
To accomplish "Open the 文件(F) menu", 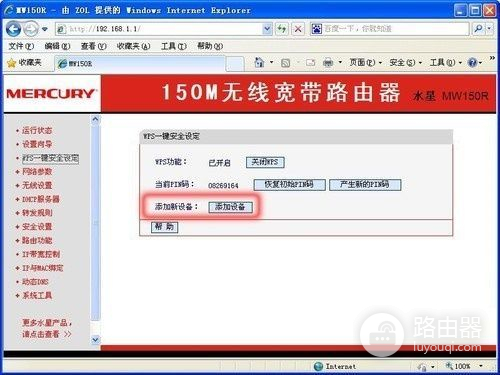I will pyautogui.click(x=21, y=46).
